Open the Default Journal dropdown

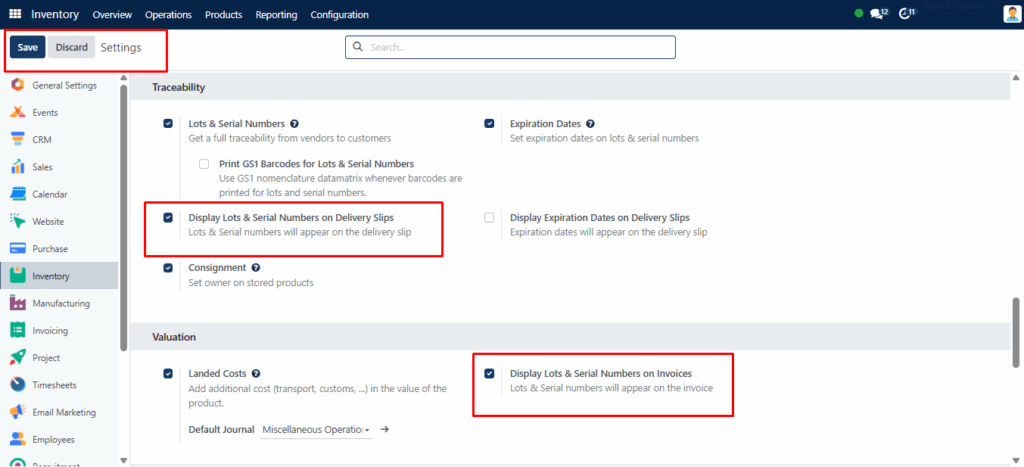pos(315,430)
